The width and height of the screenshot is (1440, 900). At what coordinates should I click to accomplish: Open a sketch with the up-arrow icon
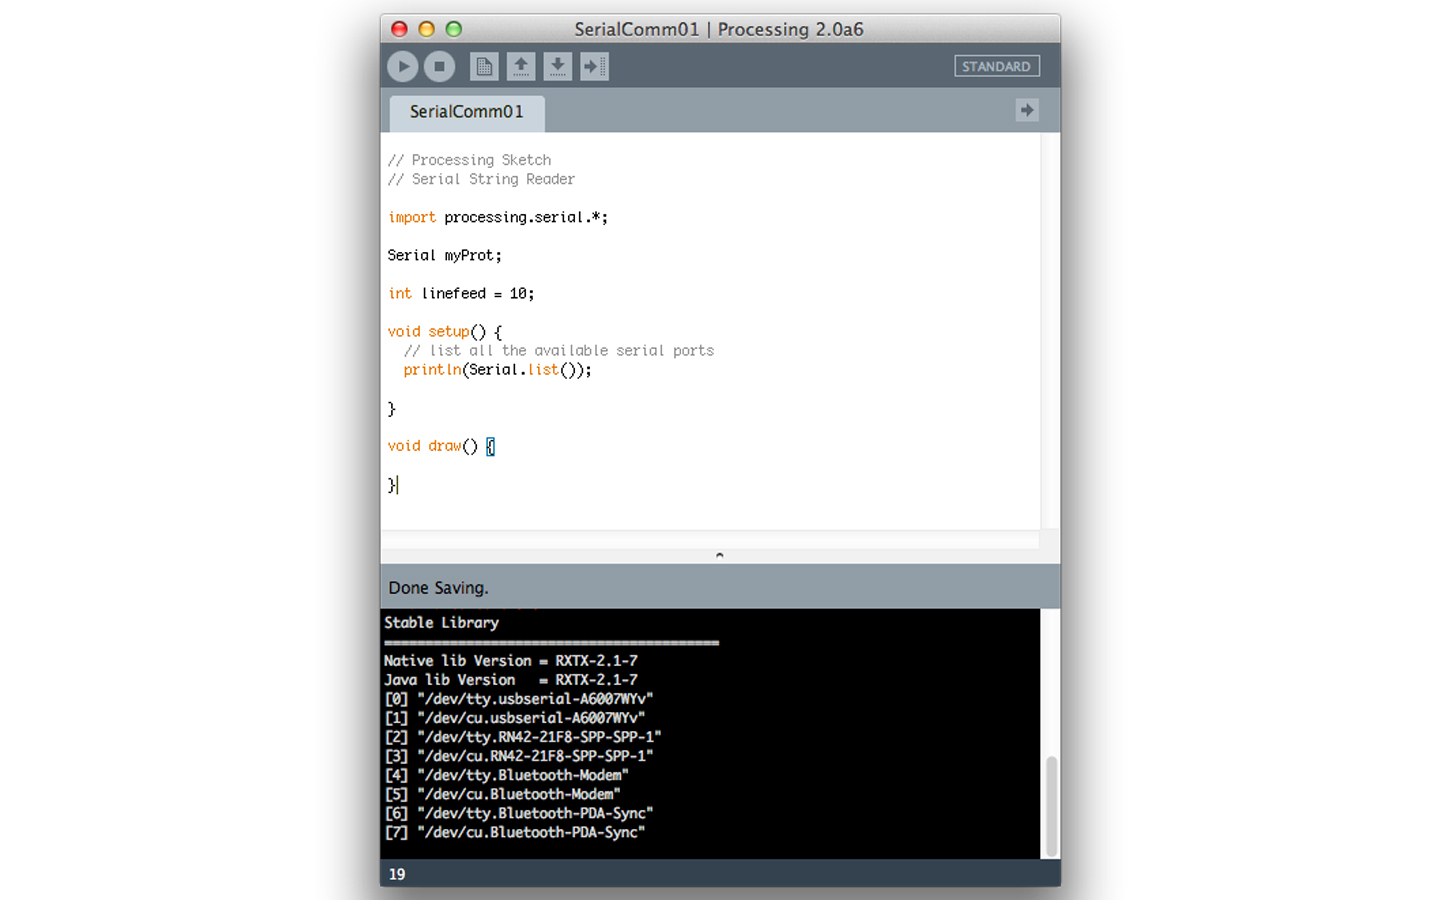tap(521, 67)
